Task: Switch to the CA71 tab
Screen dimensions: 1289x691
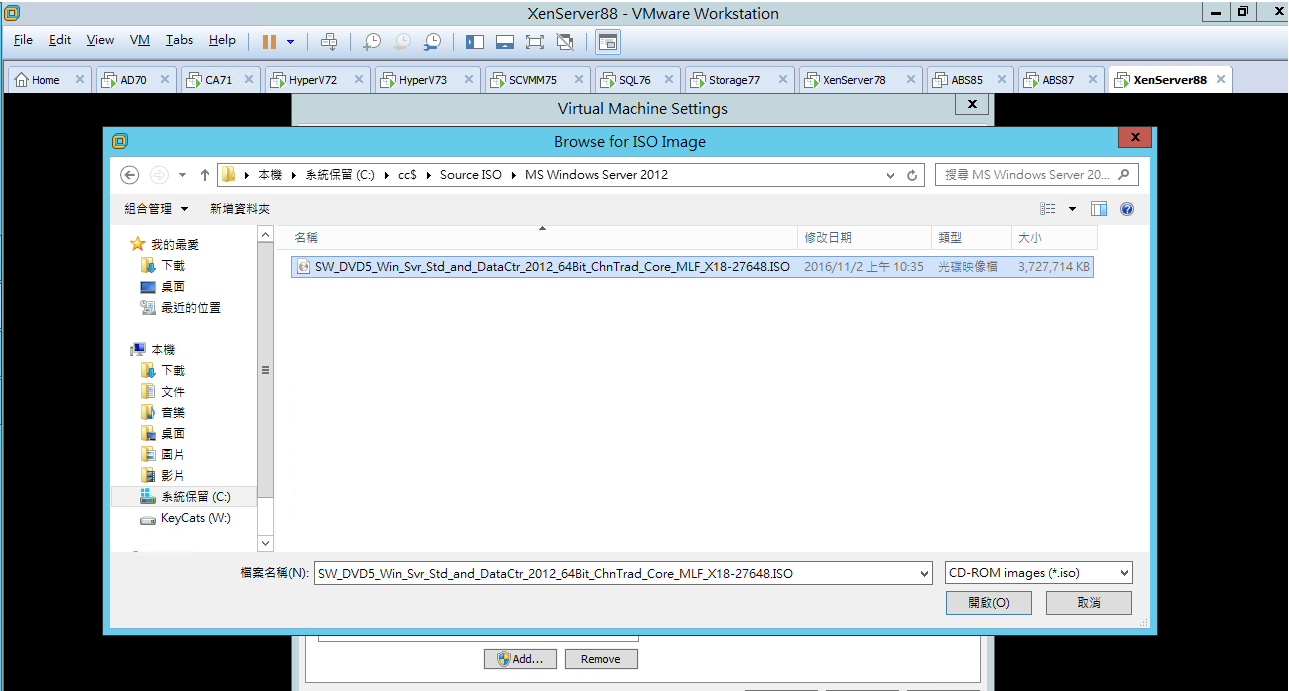Action: click(218, 80)
